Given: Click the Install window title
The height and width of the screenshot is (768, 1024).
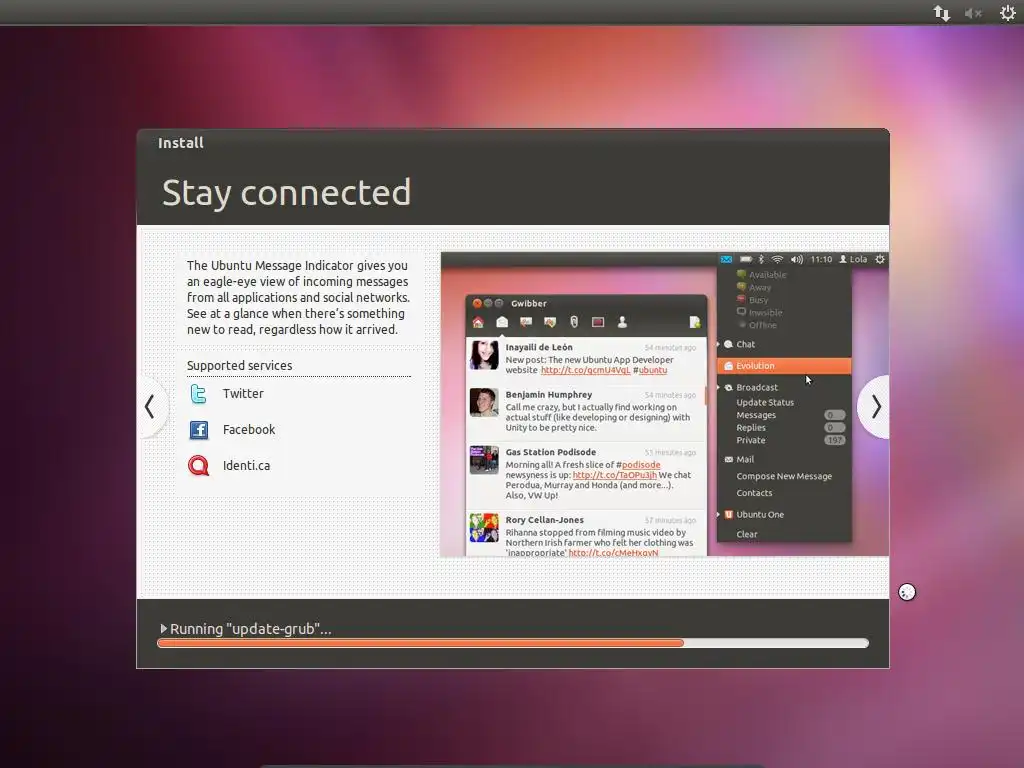Looking at the screenshot, I should click(181, 143).
